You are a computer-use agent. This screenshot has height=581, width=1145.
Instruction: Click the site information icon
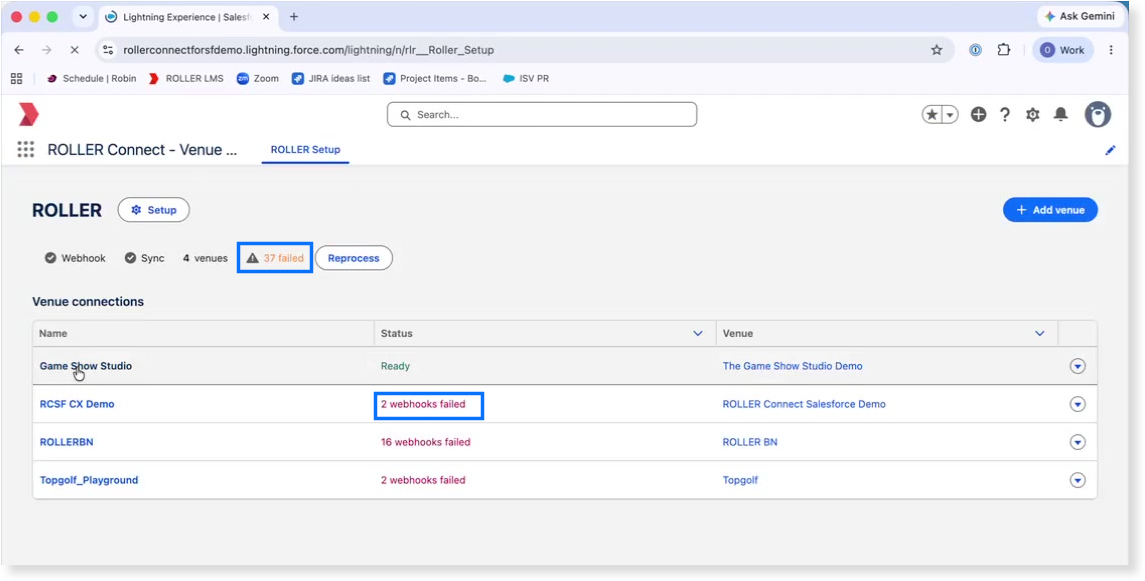point(108,50)
